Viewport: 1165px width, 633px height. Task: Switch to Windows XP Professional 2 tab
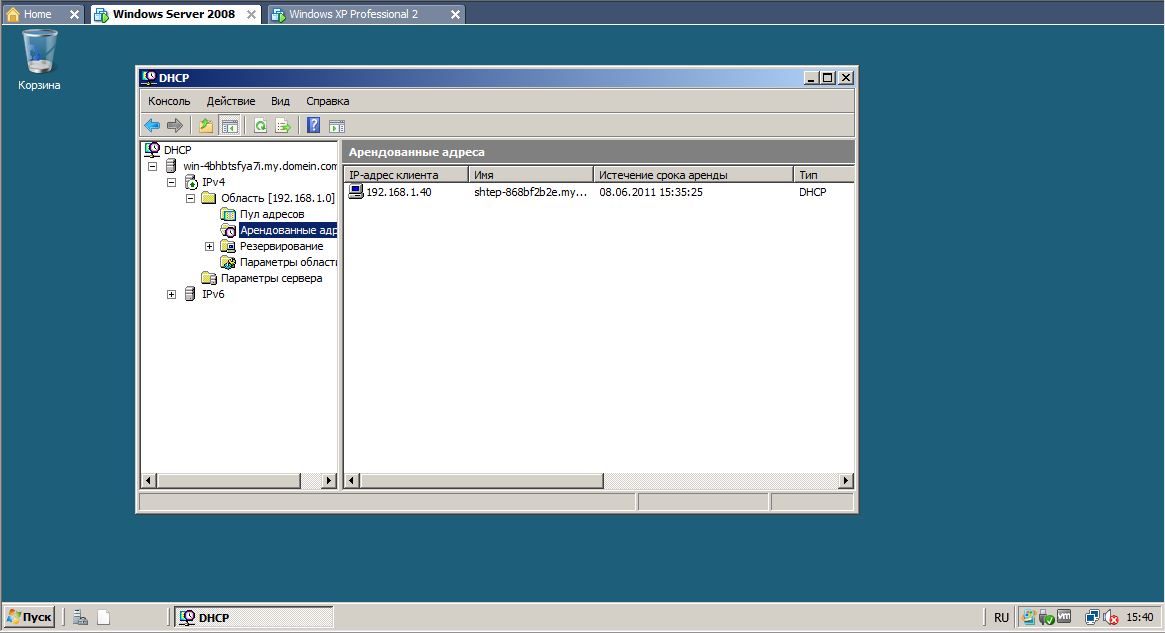click(x=354, y=14)
